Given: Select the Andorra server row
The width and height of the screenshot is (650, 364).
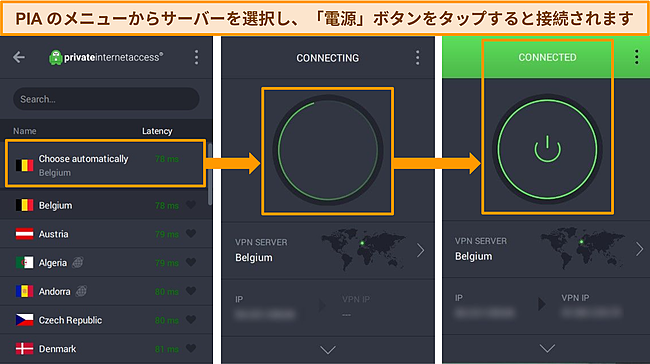Looking at the screenshot, I should coord(104,291).
